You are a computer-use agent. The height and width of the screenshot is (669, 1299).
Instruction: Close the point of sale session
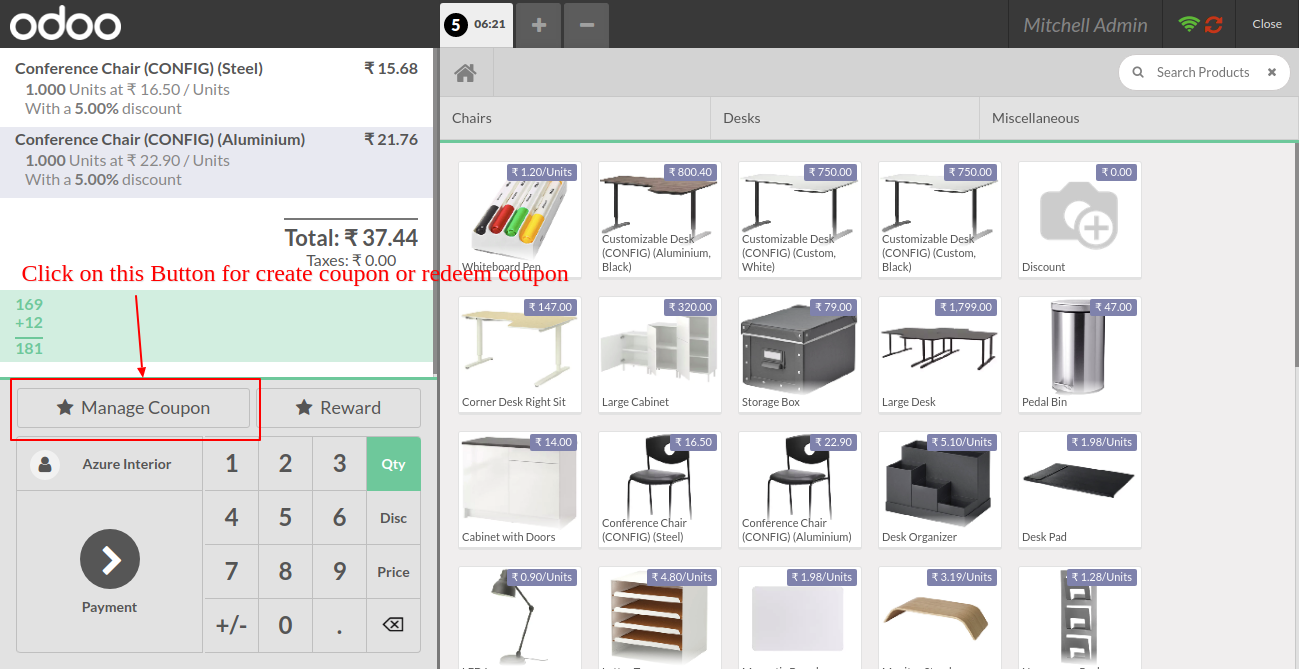click(1267, 24)
